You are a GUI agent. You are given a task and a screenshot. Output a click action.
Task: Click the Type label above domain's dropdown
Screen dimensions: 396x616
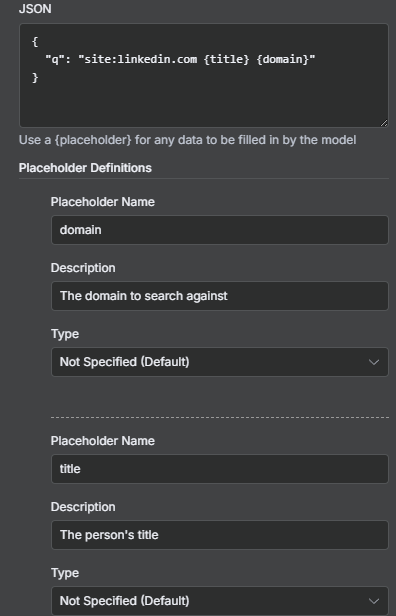pyautogui.click(x=65, y=334)
